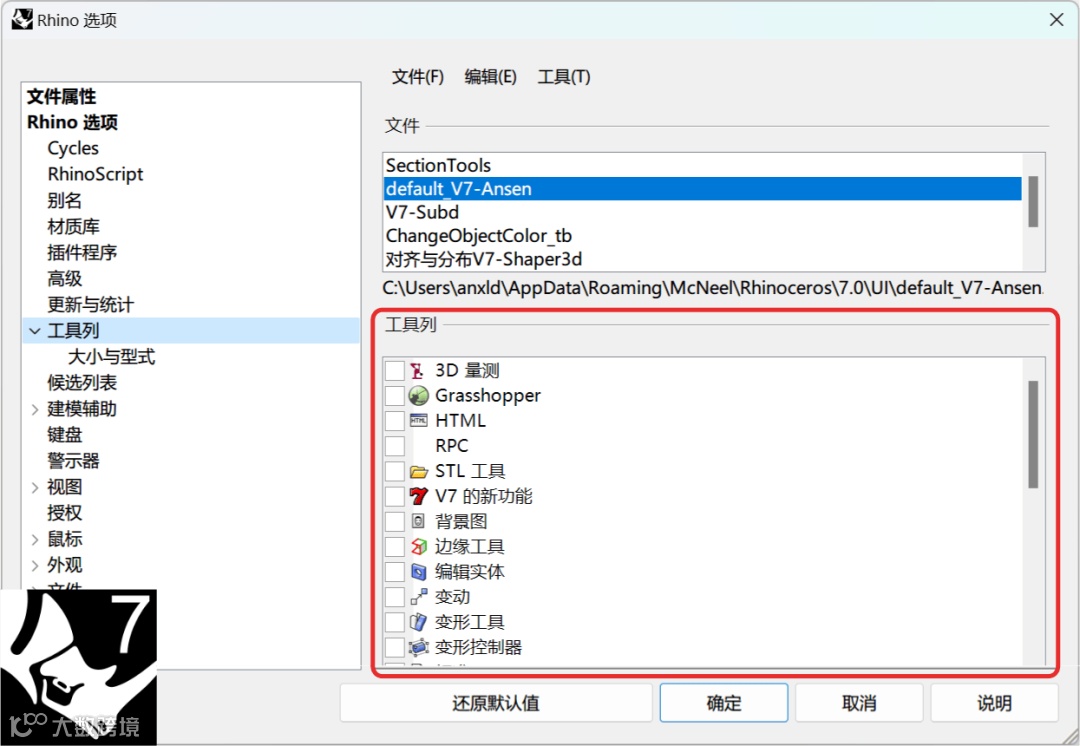Image resolution: width=1080 pixels, height=746 pixels.
Task: Open the 工具(T) menu
Action: [x=563, y=76]
